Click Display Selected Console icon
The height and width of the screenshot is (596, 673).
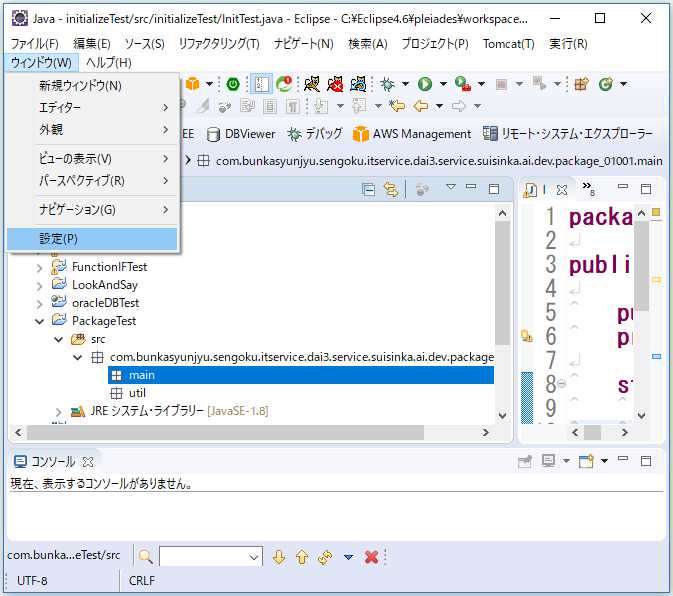click(x=549, y=461)
